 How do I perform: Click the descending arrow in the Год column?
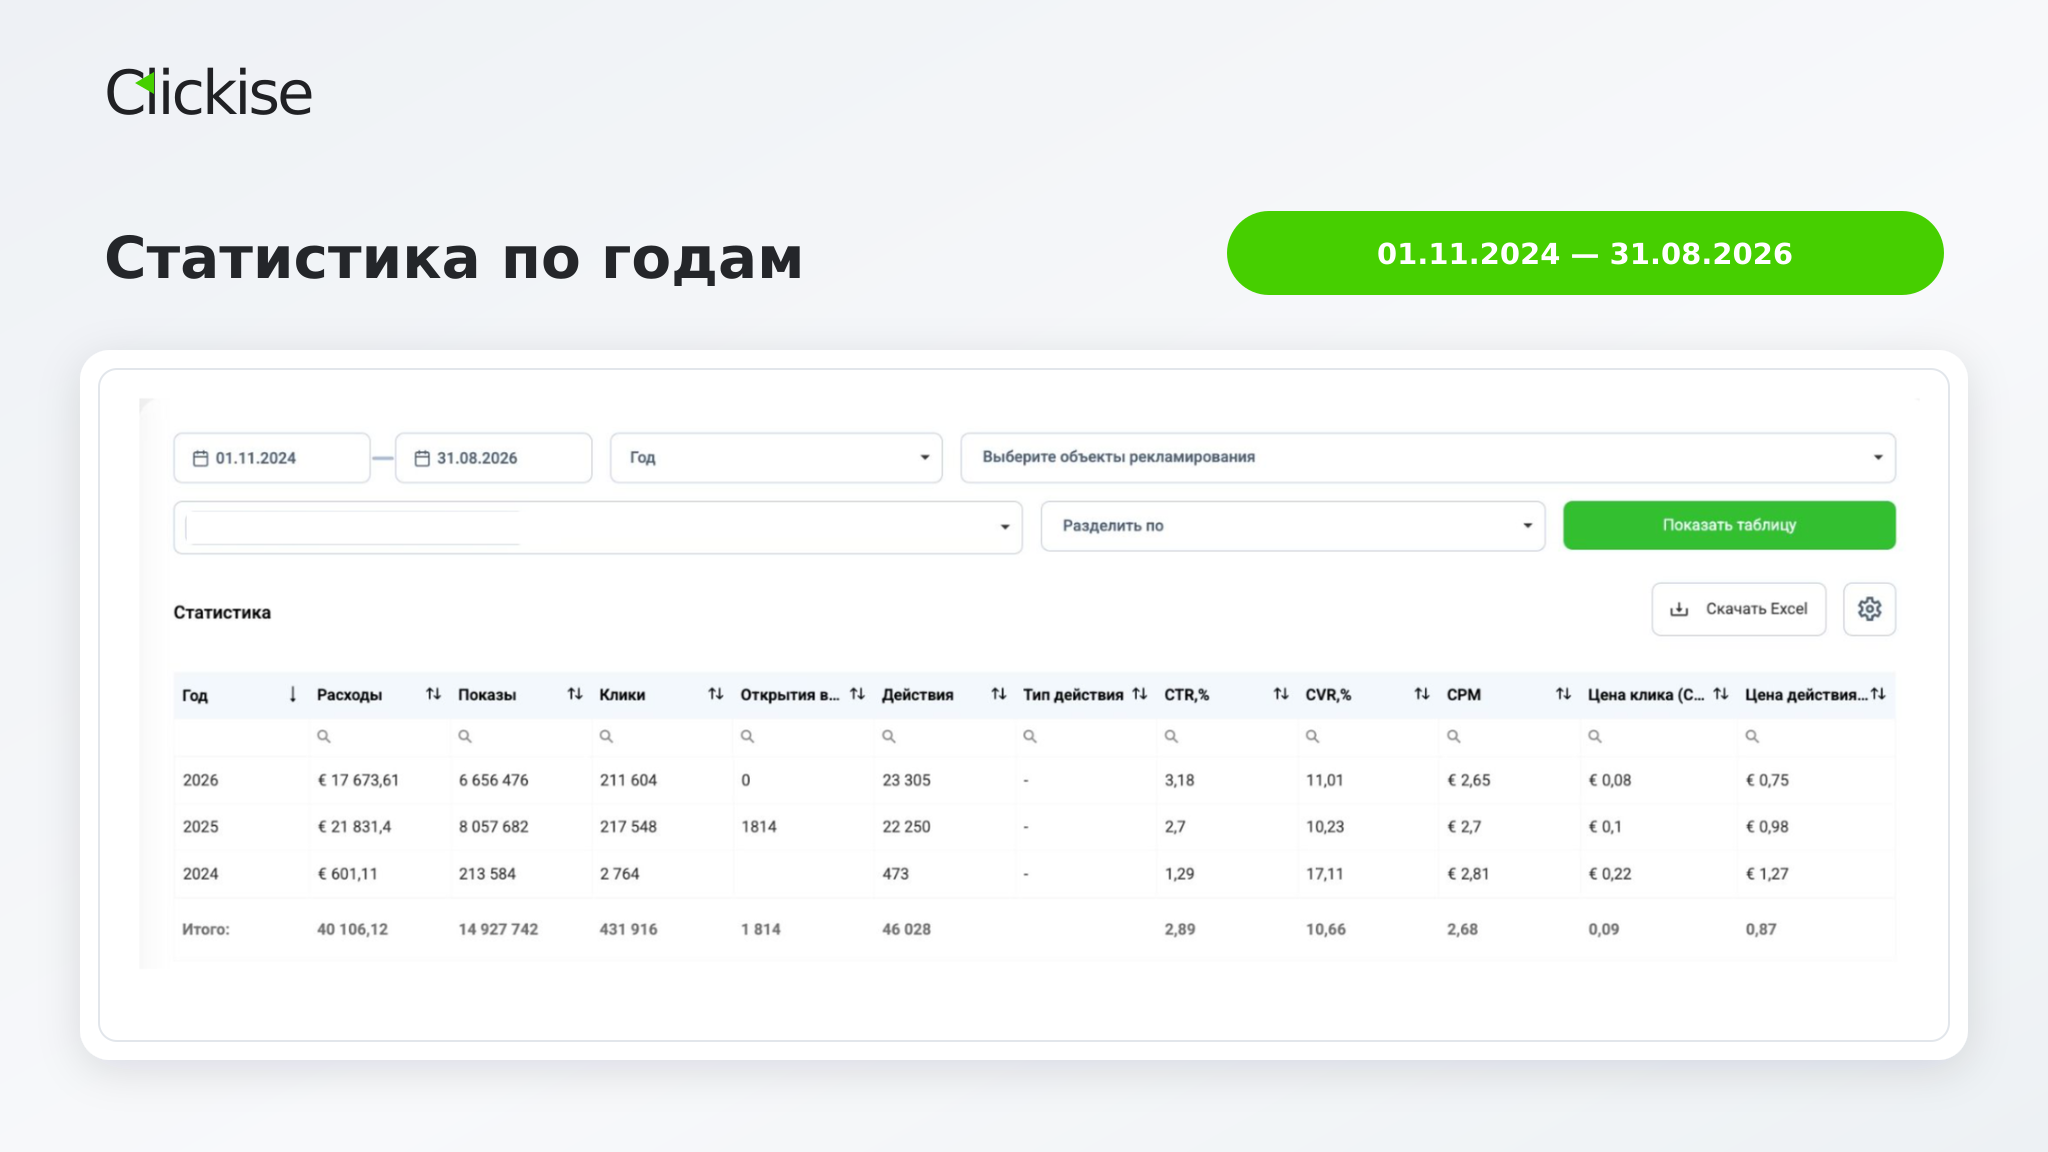click(x=292, y=694)
